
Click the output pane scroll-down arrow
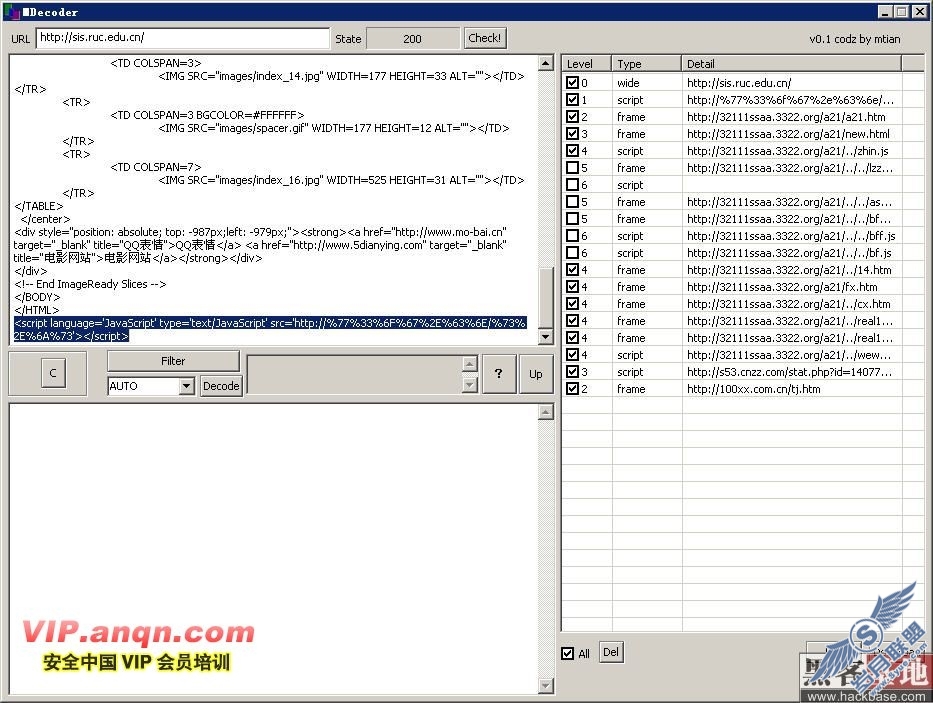click(x=546, y=686)
